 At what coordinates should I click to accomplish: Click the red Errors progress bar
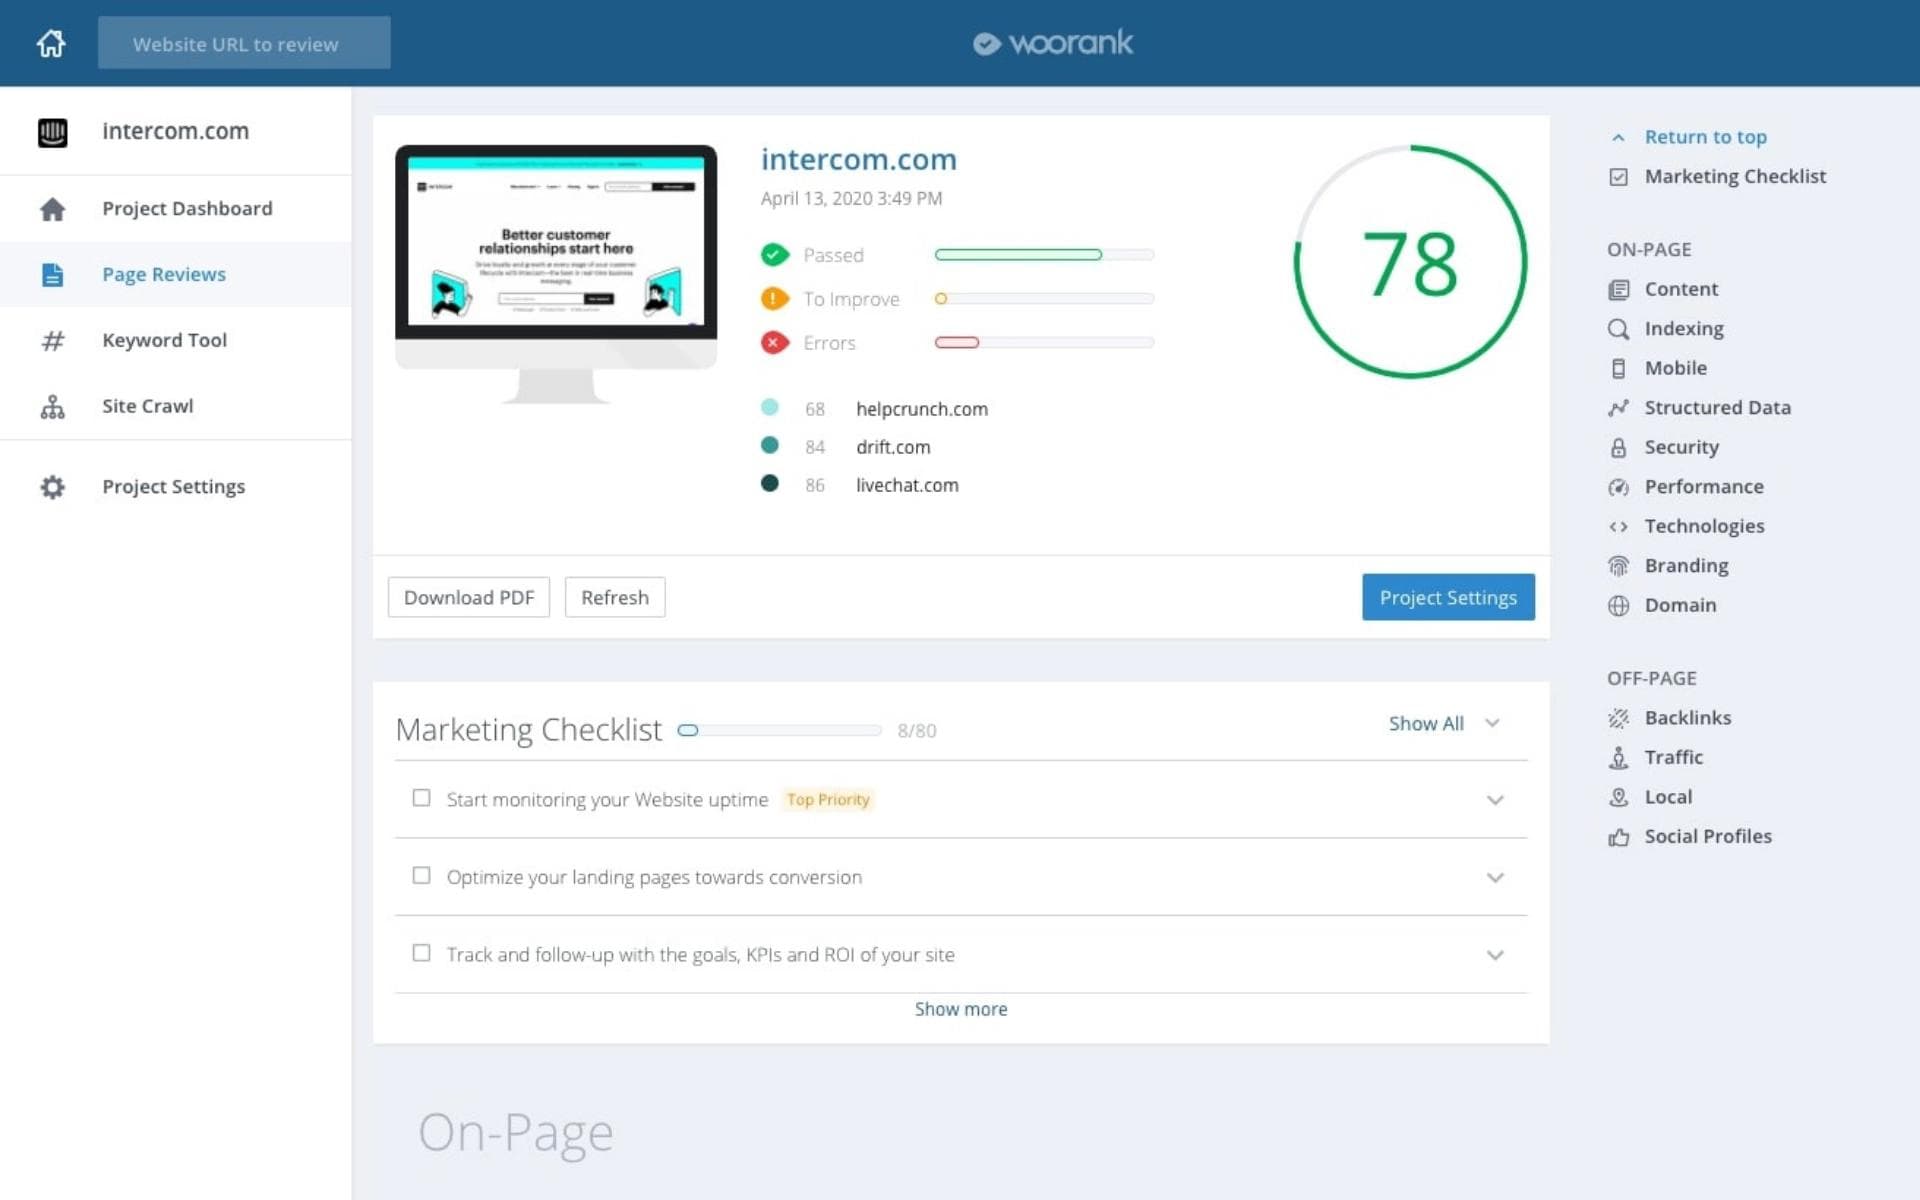[1044, 343]
